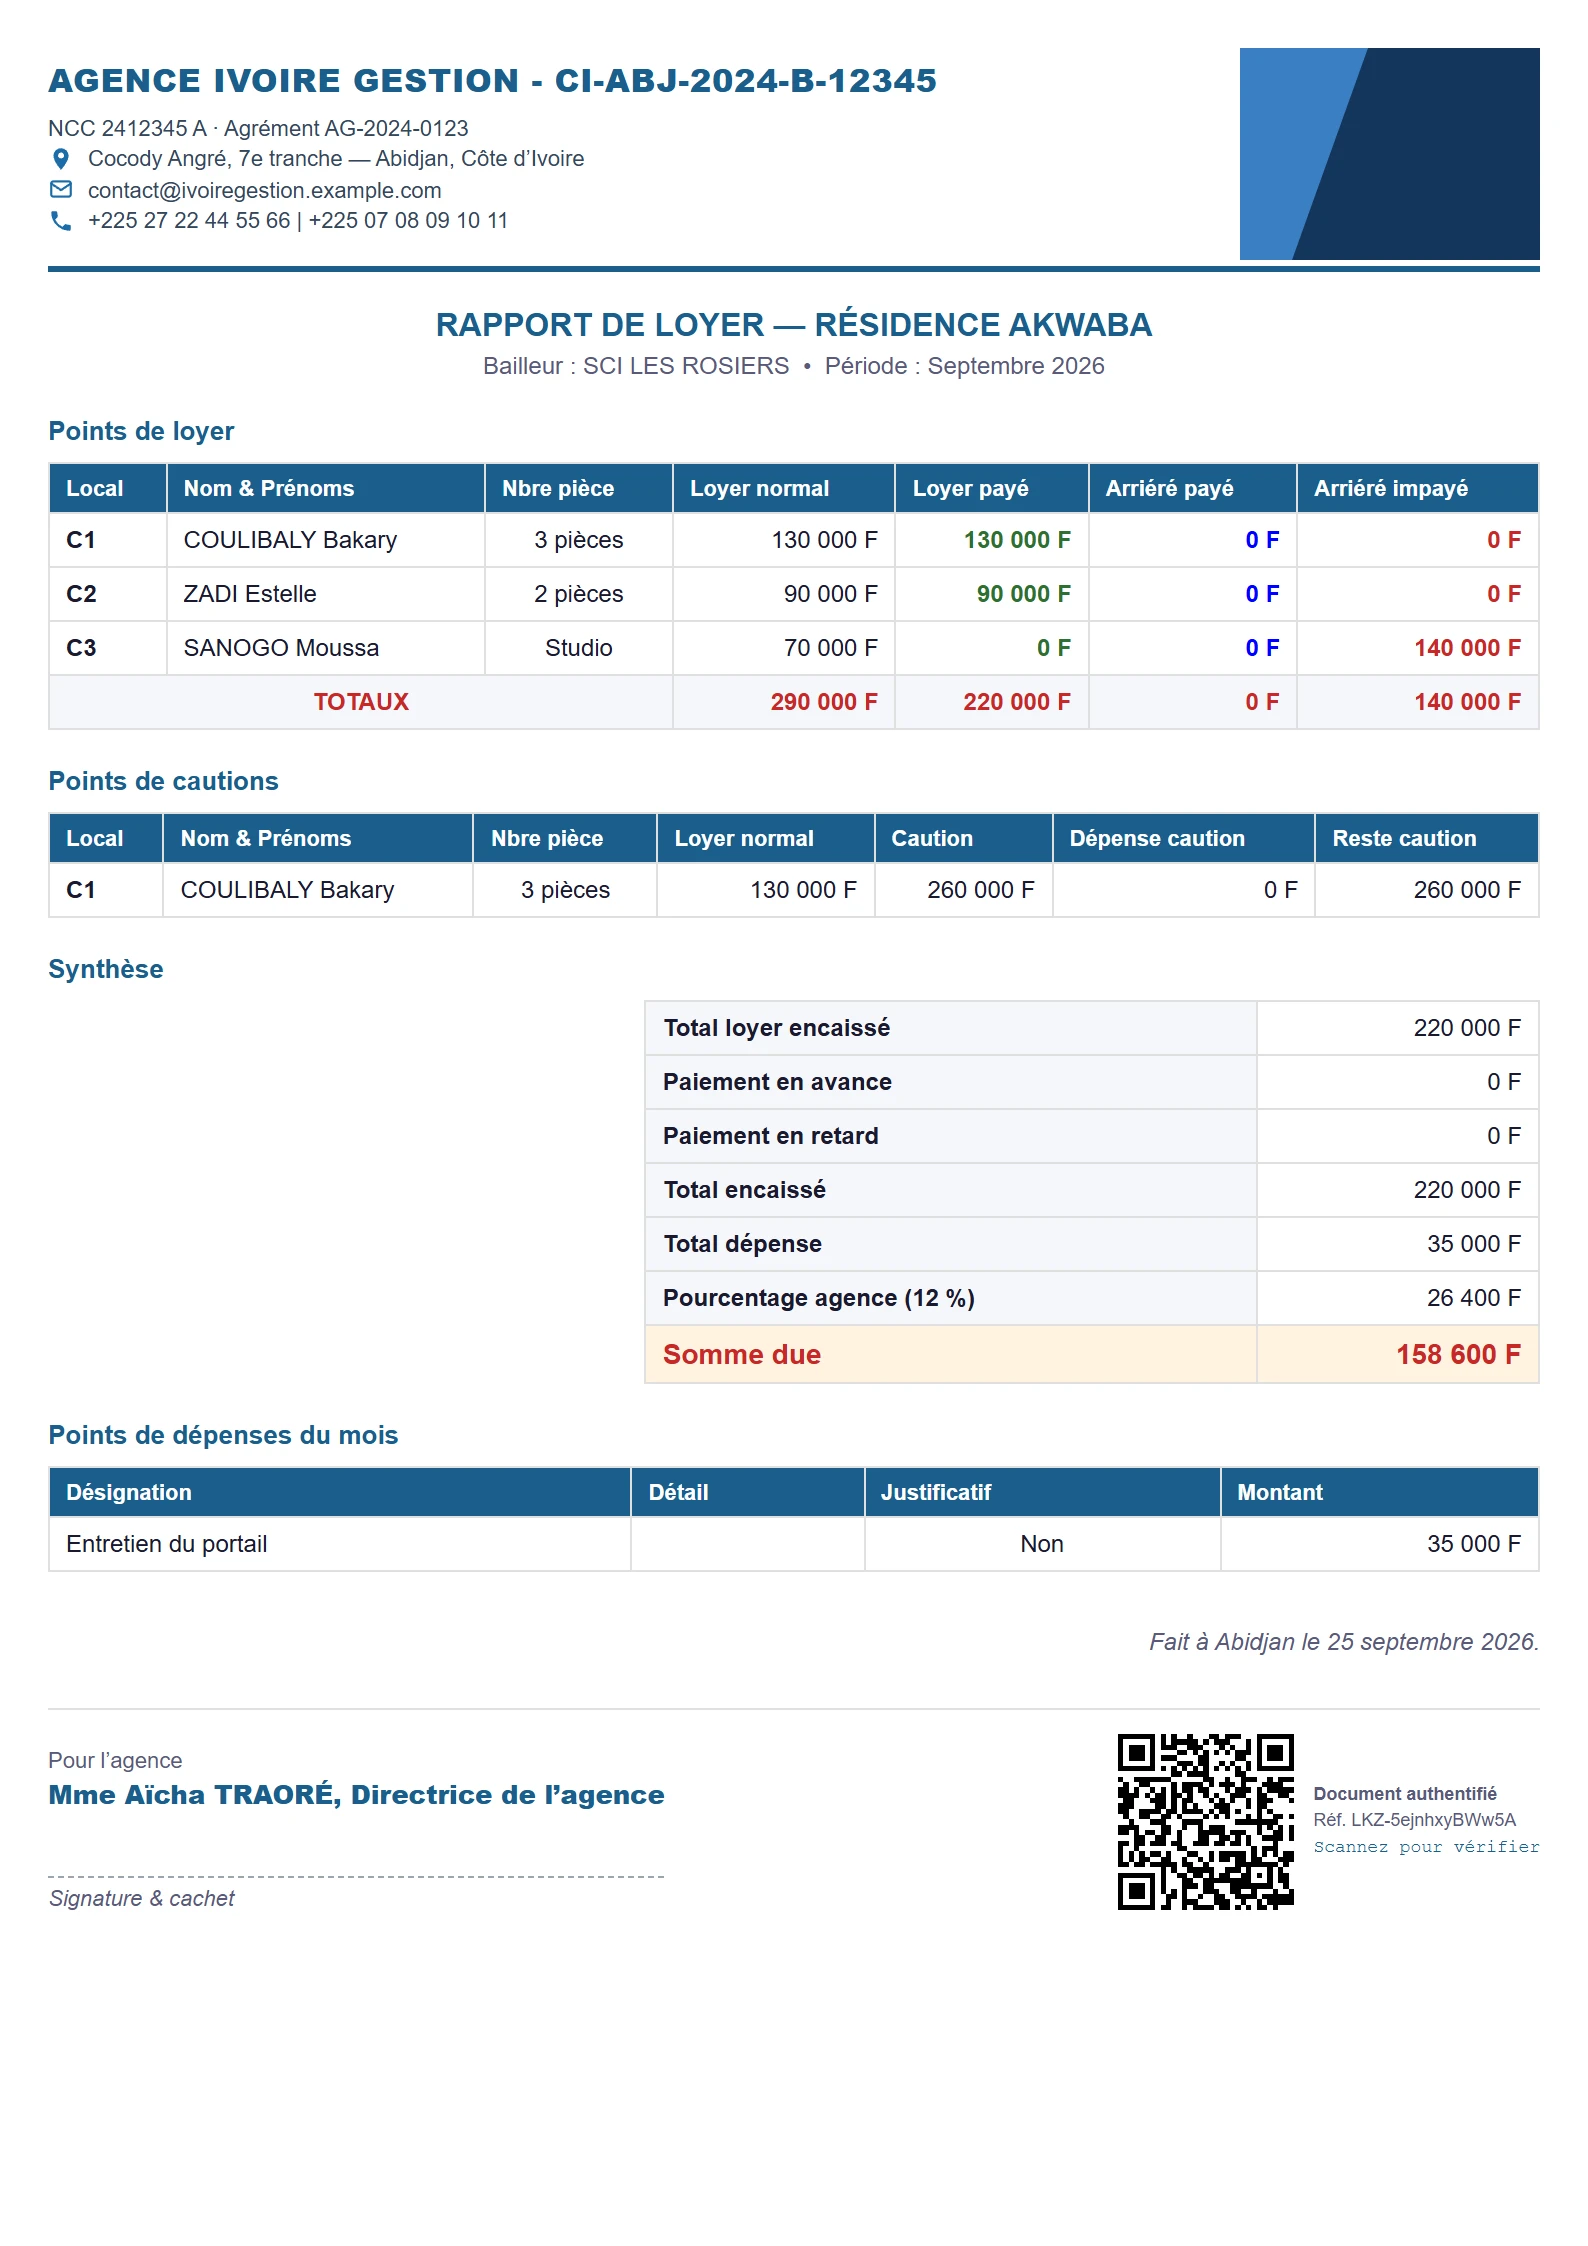Click the 'Somme due' highlighted label
This screenshot has width=1588, height=2246.
742,1354
